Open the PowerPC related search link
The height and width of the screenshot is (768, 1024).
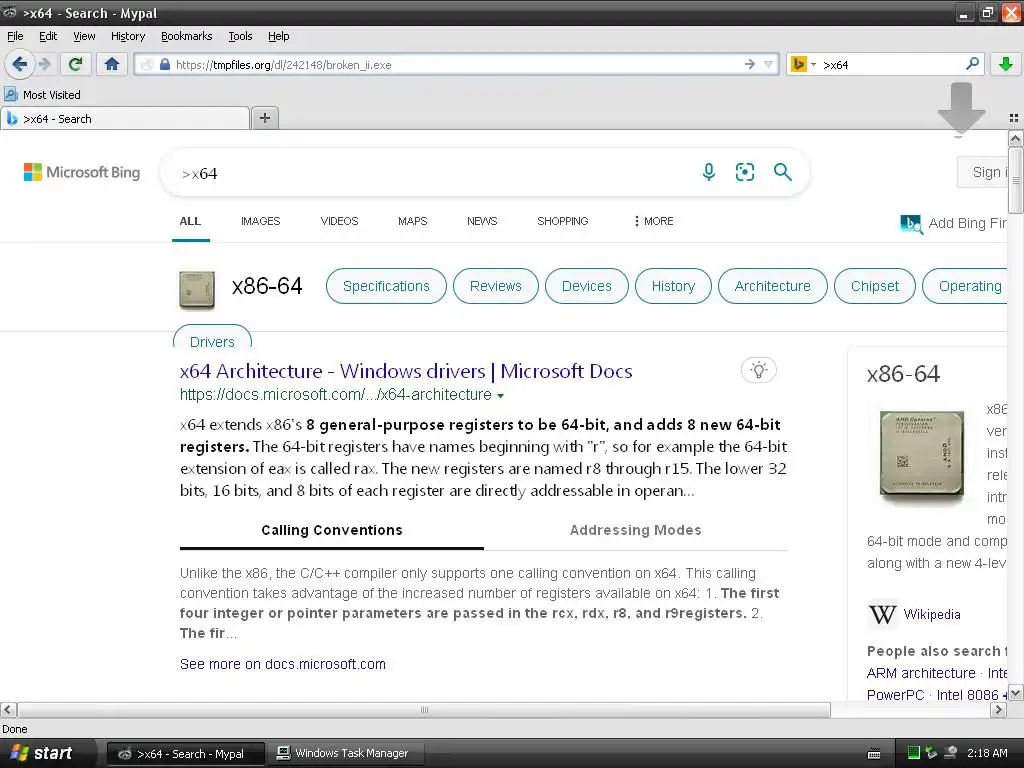click(x=895, y=695)
